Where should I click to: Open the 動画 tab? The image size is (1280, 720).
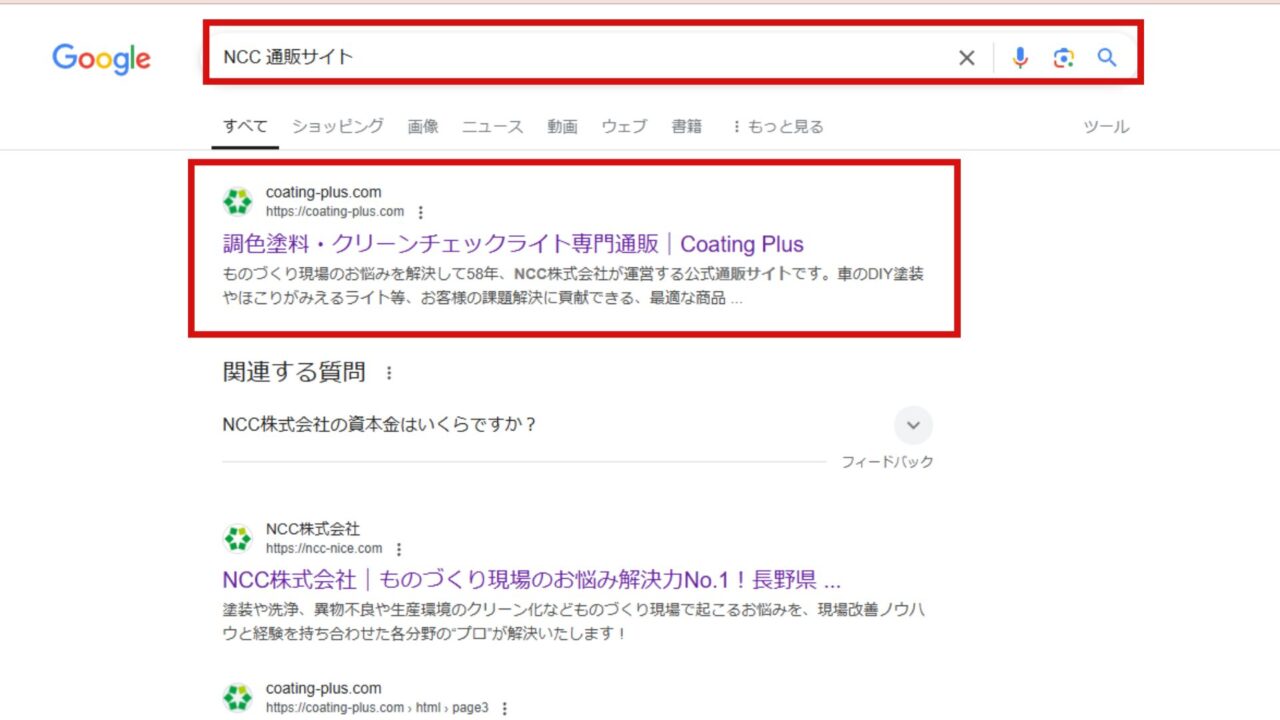tap(562, 126)
